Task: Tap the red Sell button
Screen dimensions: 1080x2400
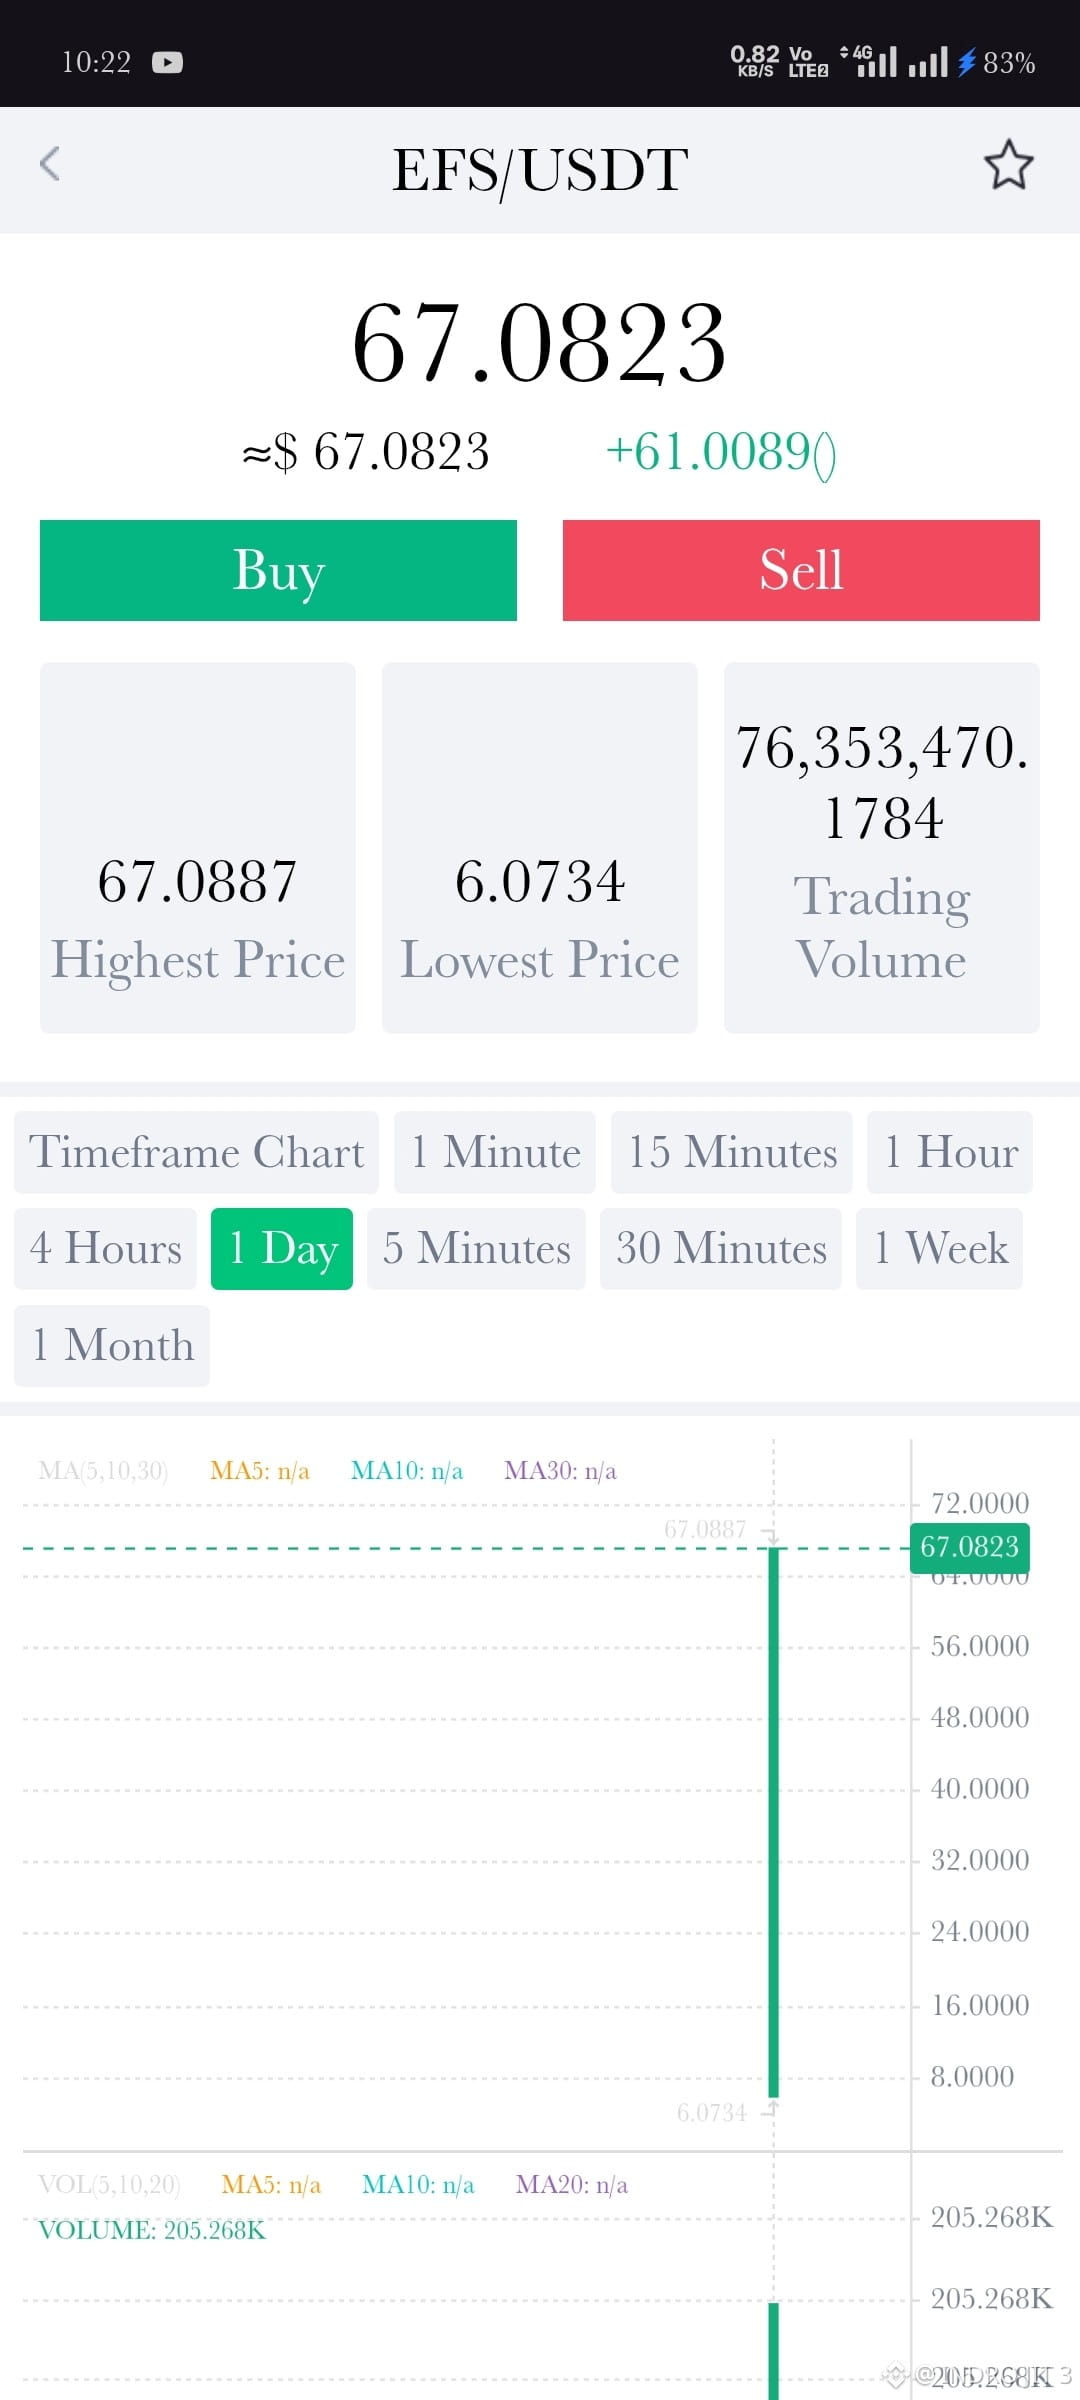Action: (x=801, y=570)
